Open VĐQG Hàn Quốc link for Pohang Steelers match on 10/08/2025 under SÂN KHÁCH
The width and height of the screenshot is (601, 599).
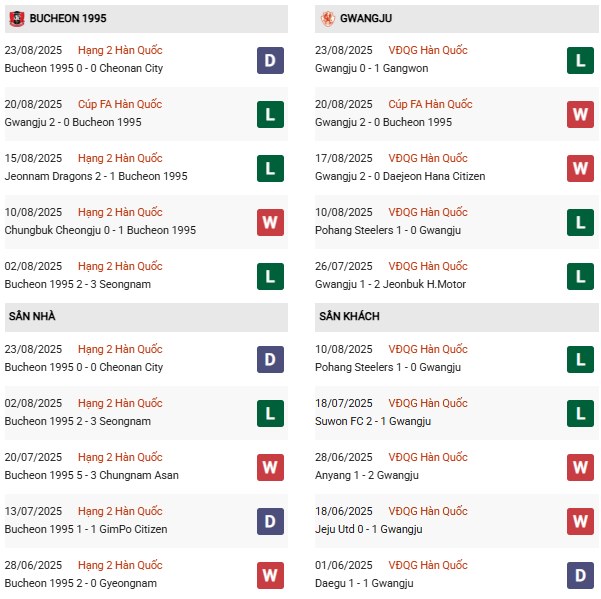tap(427, 349)
